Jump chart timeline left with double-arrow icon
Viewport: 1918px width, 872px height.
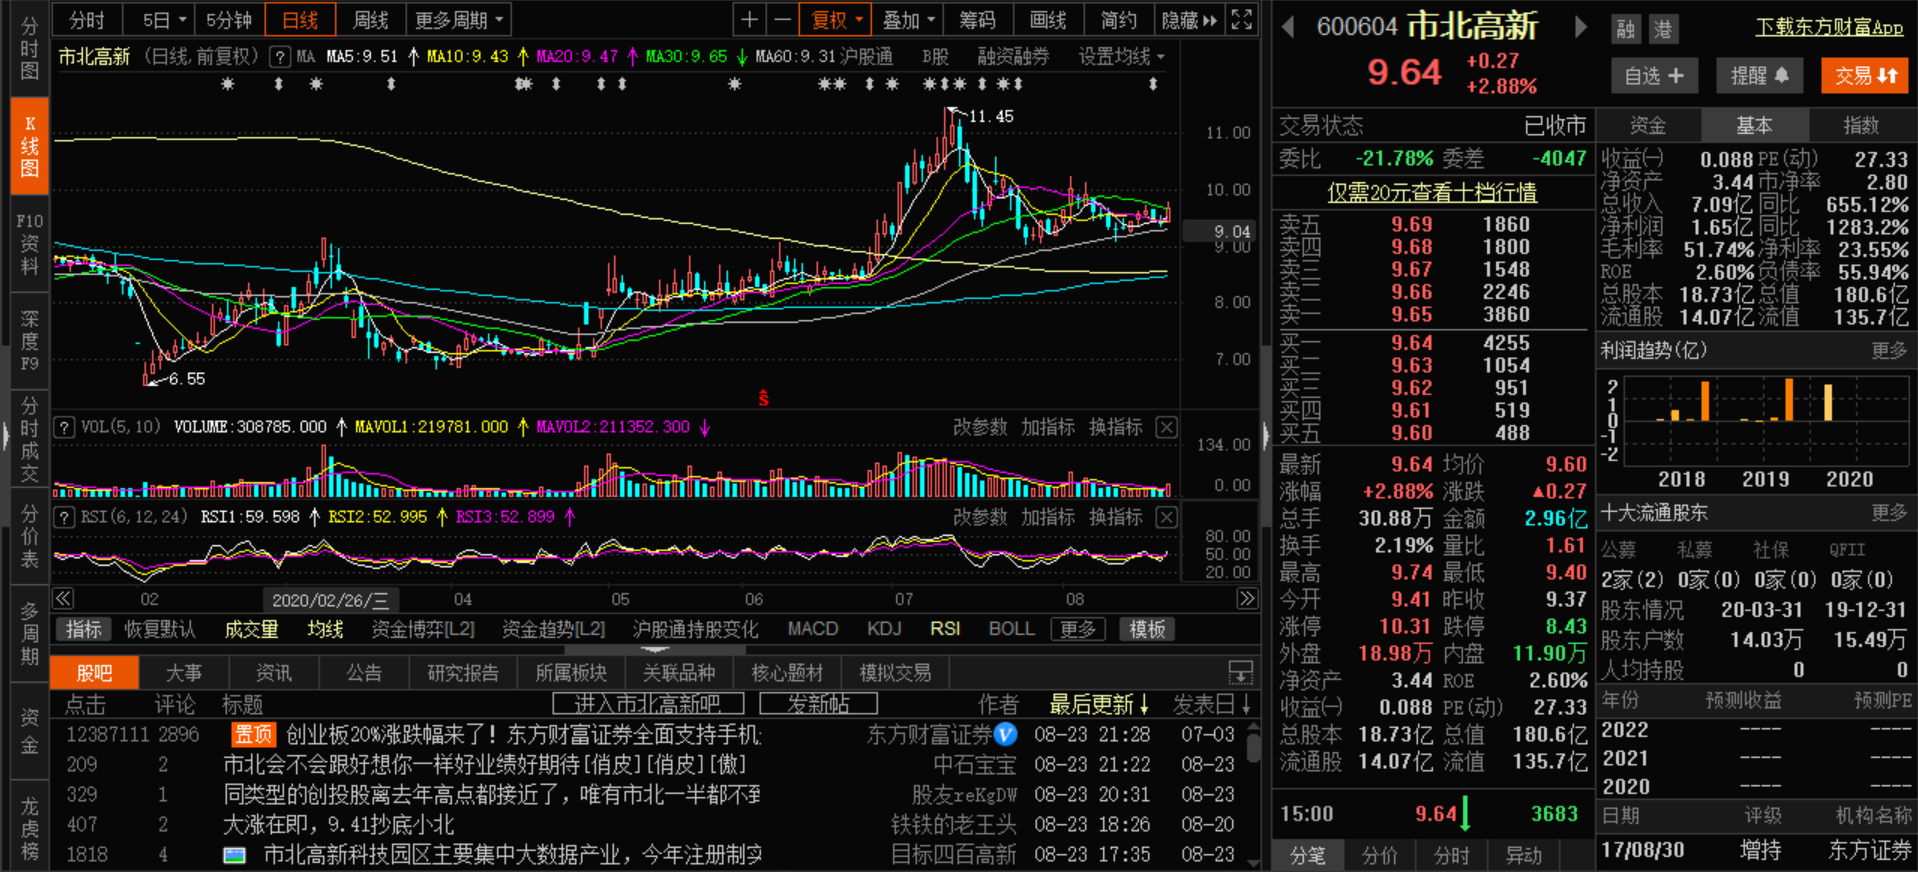(63, 599)
